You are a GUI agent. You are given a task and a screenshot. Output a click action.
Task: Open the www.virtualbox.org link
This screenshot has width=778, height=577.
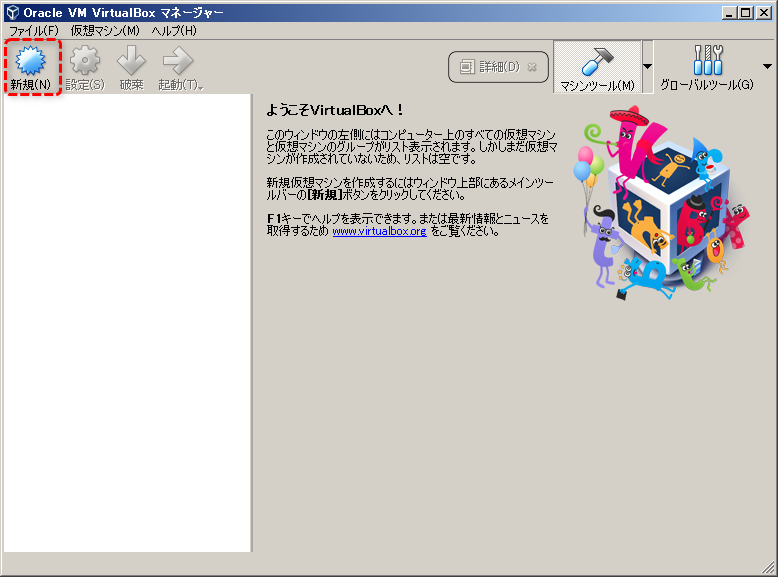click(x=380, y=231)
